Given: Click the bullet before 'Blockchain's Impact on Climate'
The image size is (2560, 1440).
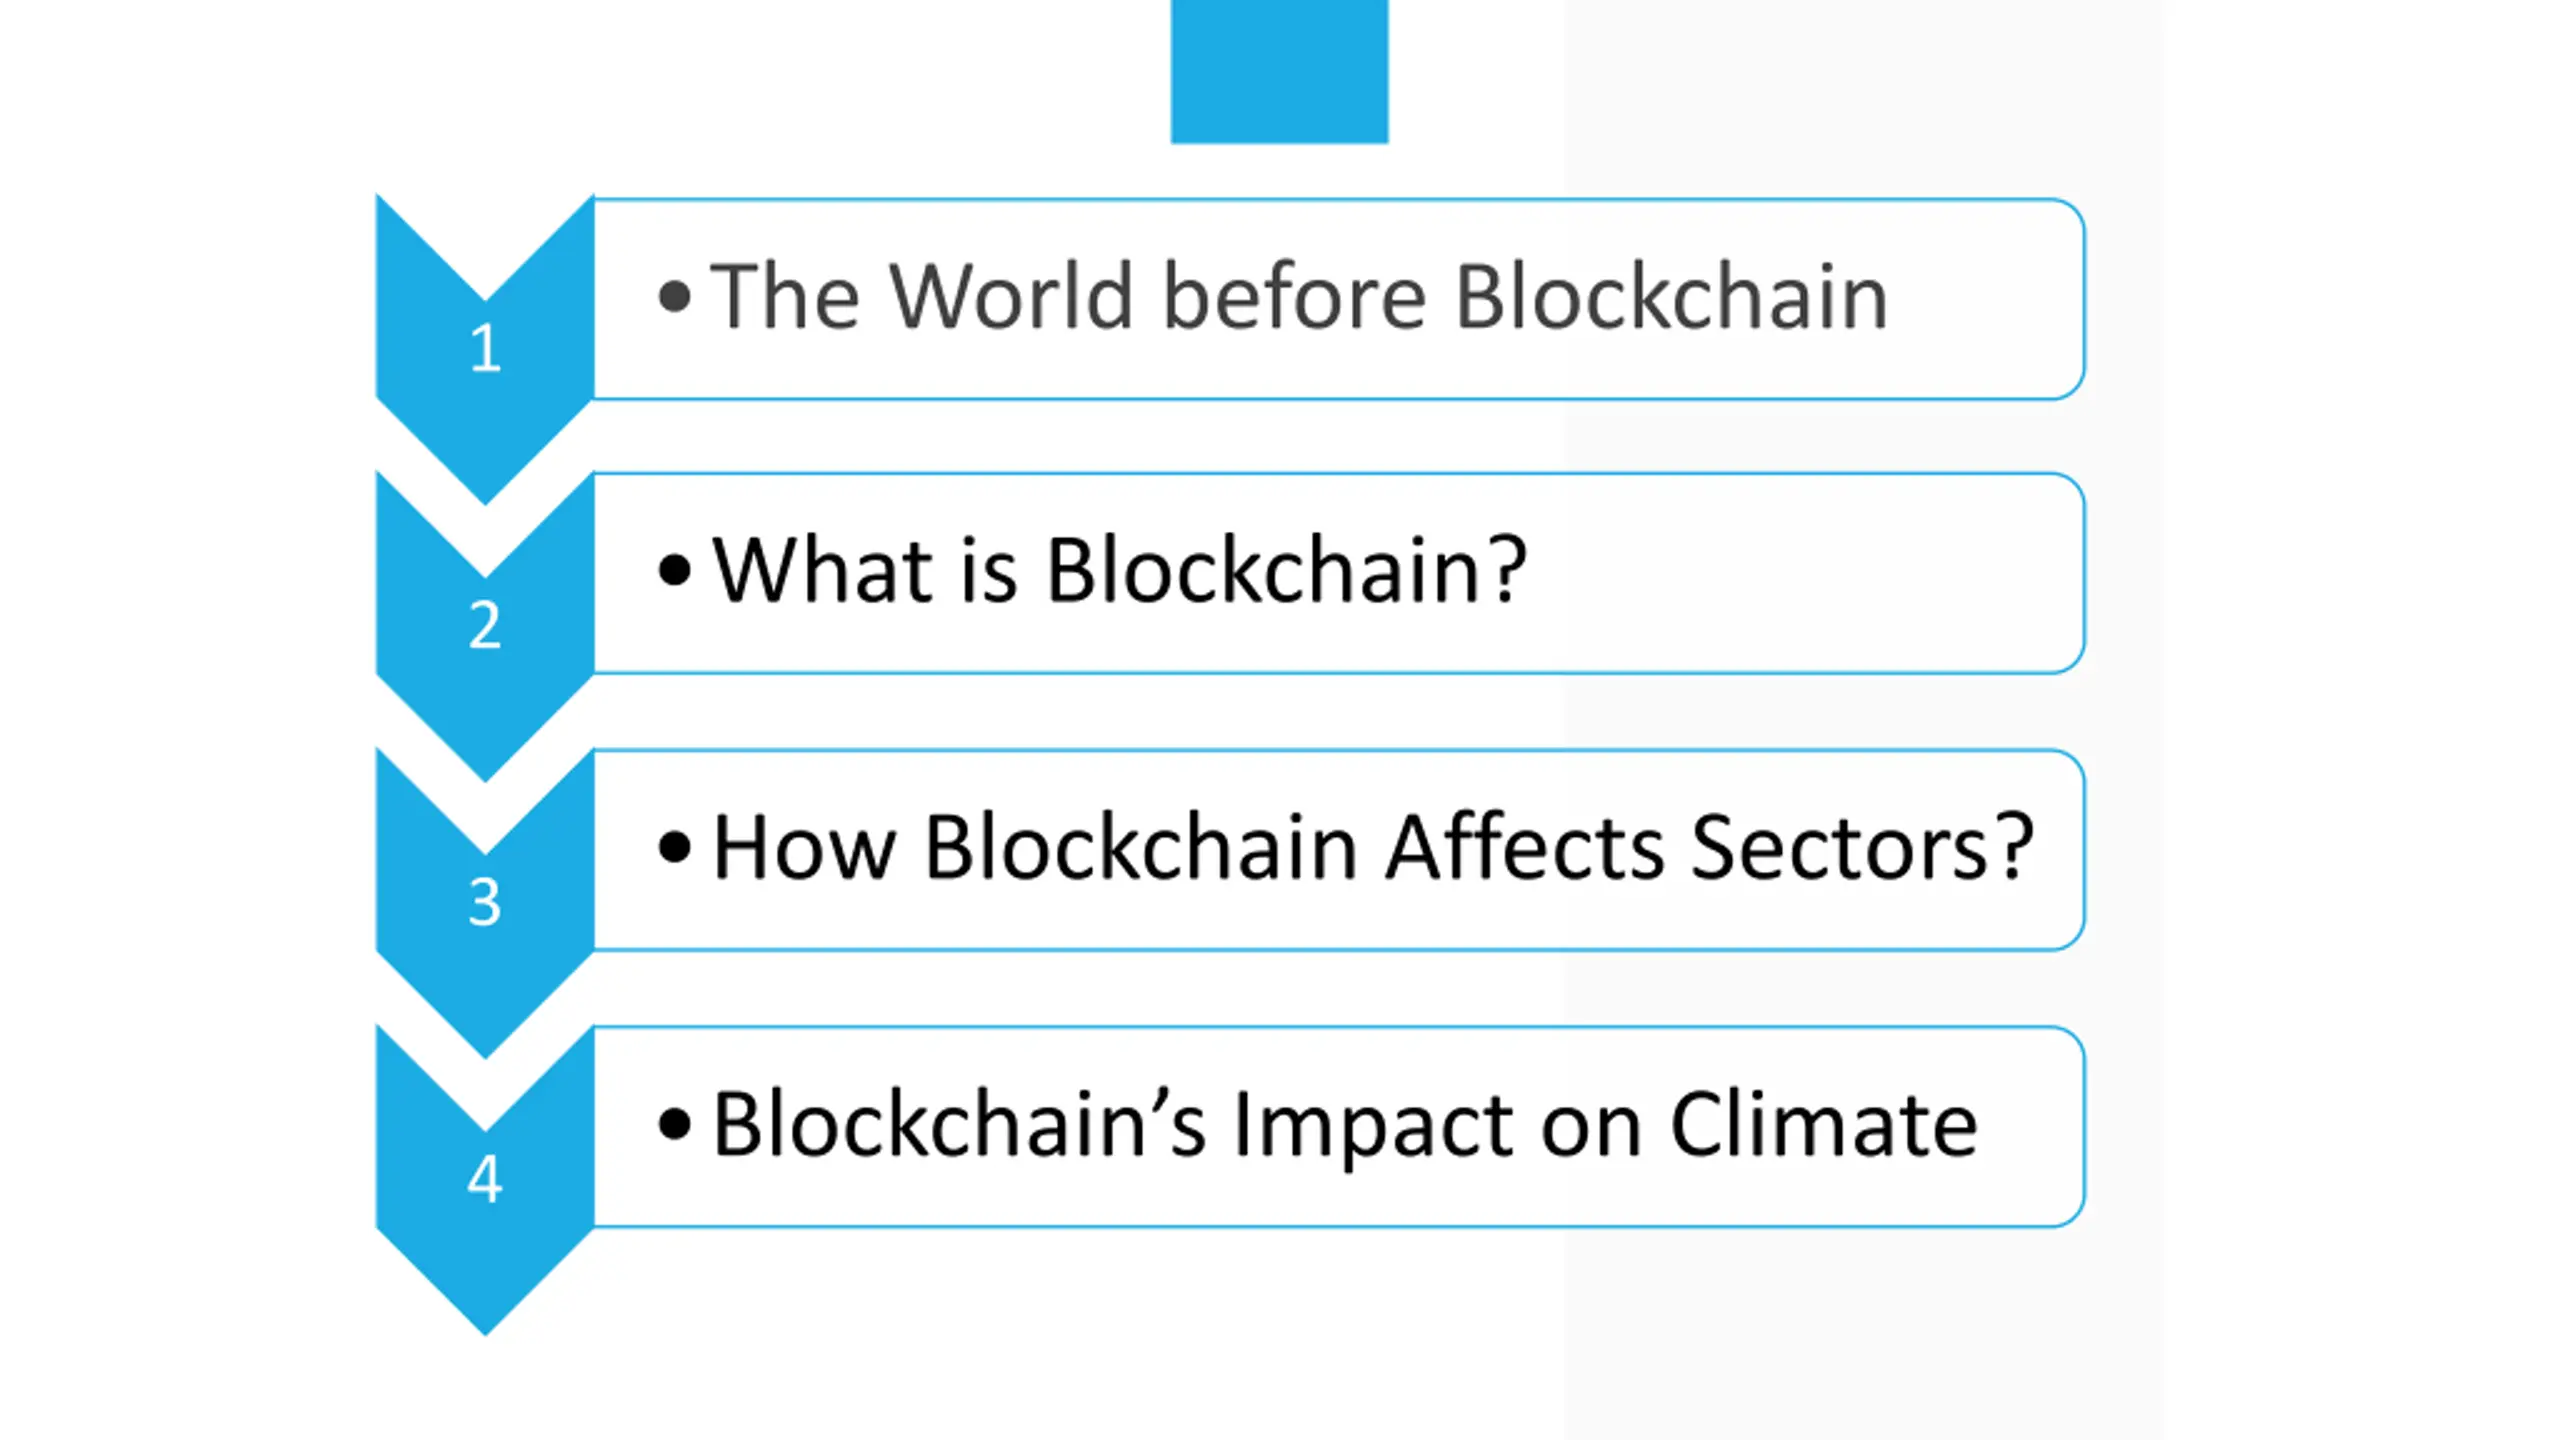Looking at the screenshot, I should pos(675,1124).
